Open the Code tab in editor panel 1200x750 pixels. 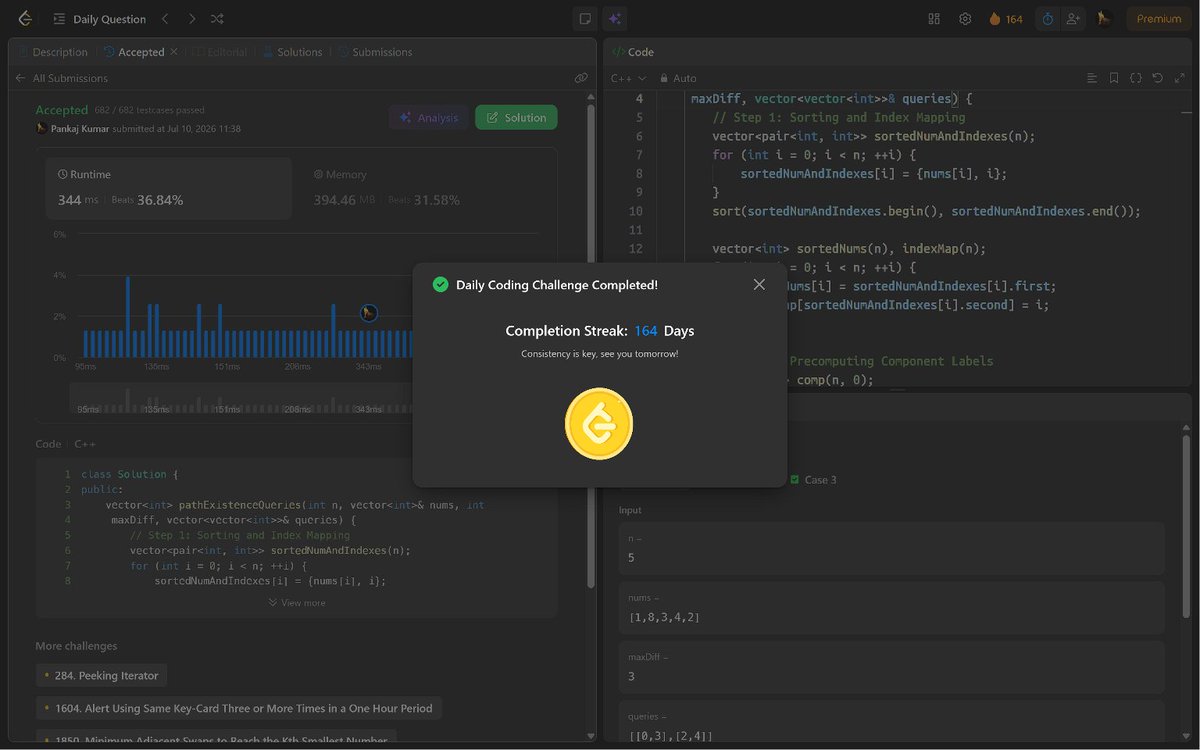pos(633,52)
